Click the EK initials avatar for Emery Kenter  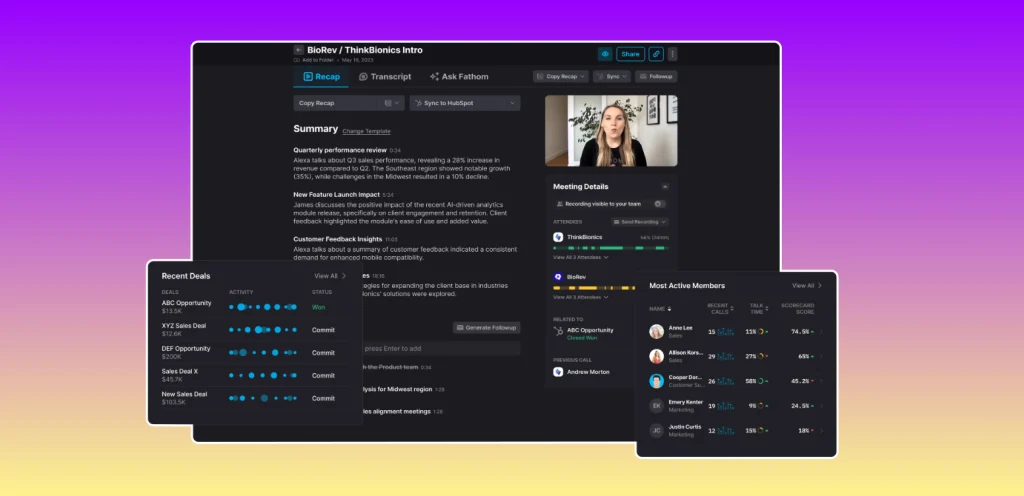click(x=656, y=406)
